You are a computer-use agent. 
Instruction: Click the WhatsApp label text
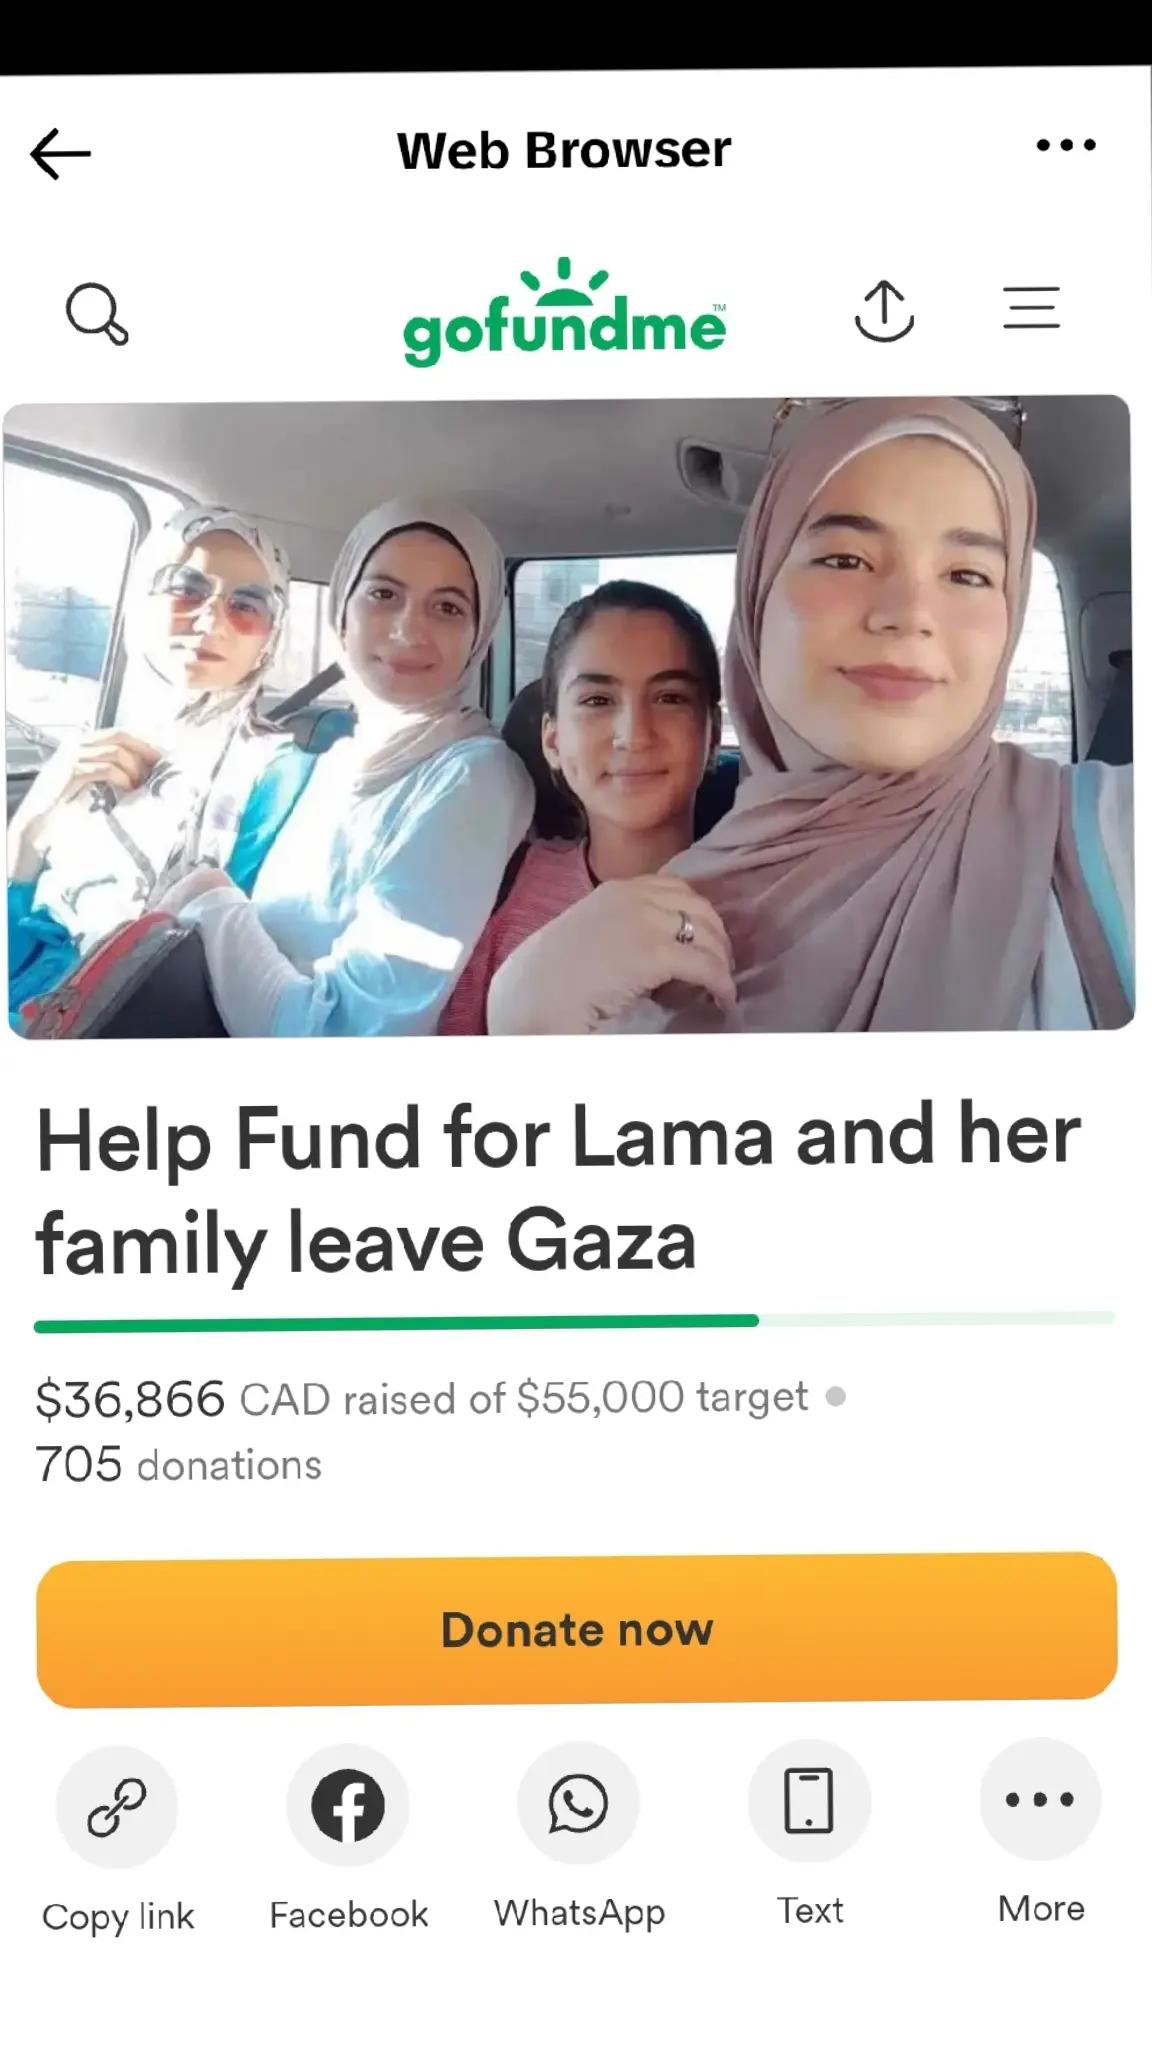coord(579,1913)
